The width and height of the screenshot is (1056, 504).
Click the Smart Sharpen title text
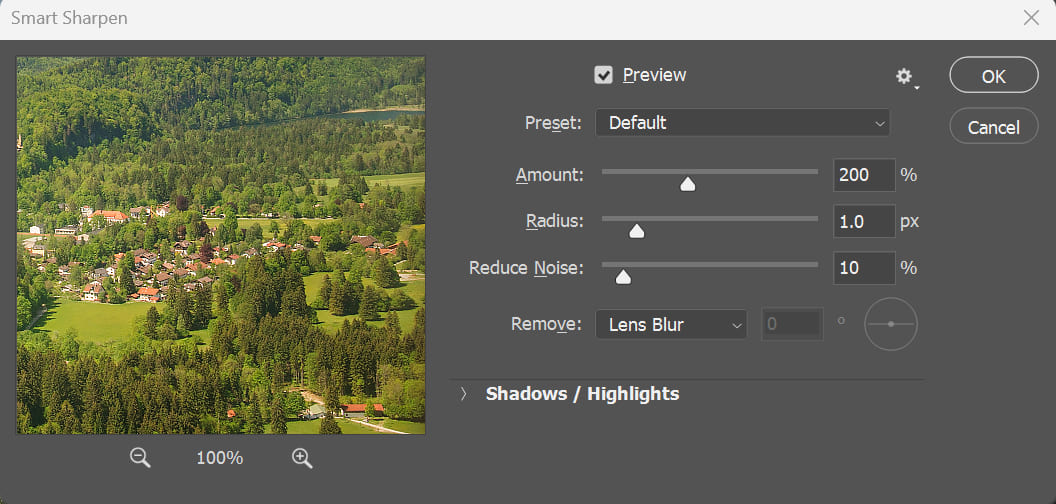click(x=69, y=18)
